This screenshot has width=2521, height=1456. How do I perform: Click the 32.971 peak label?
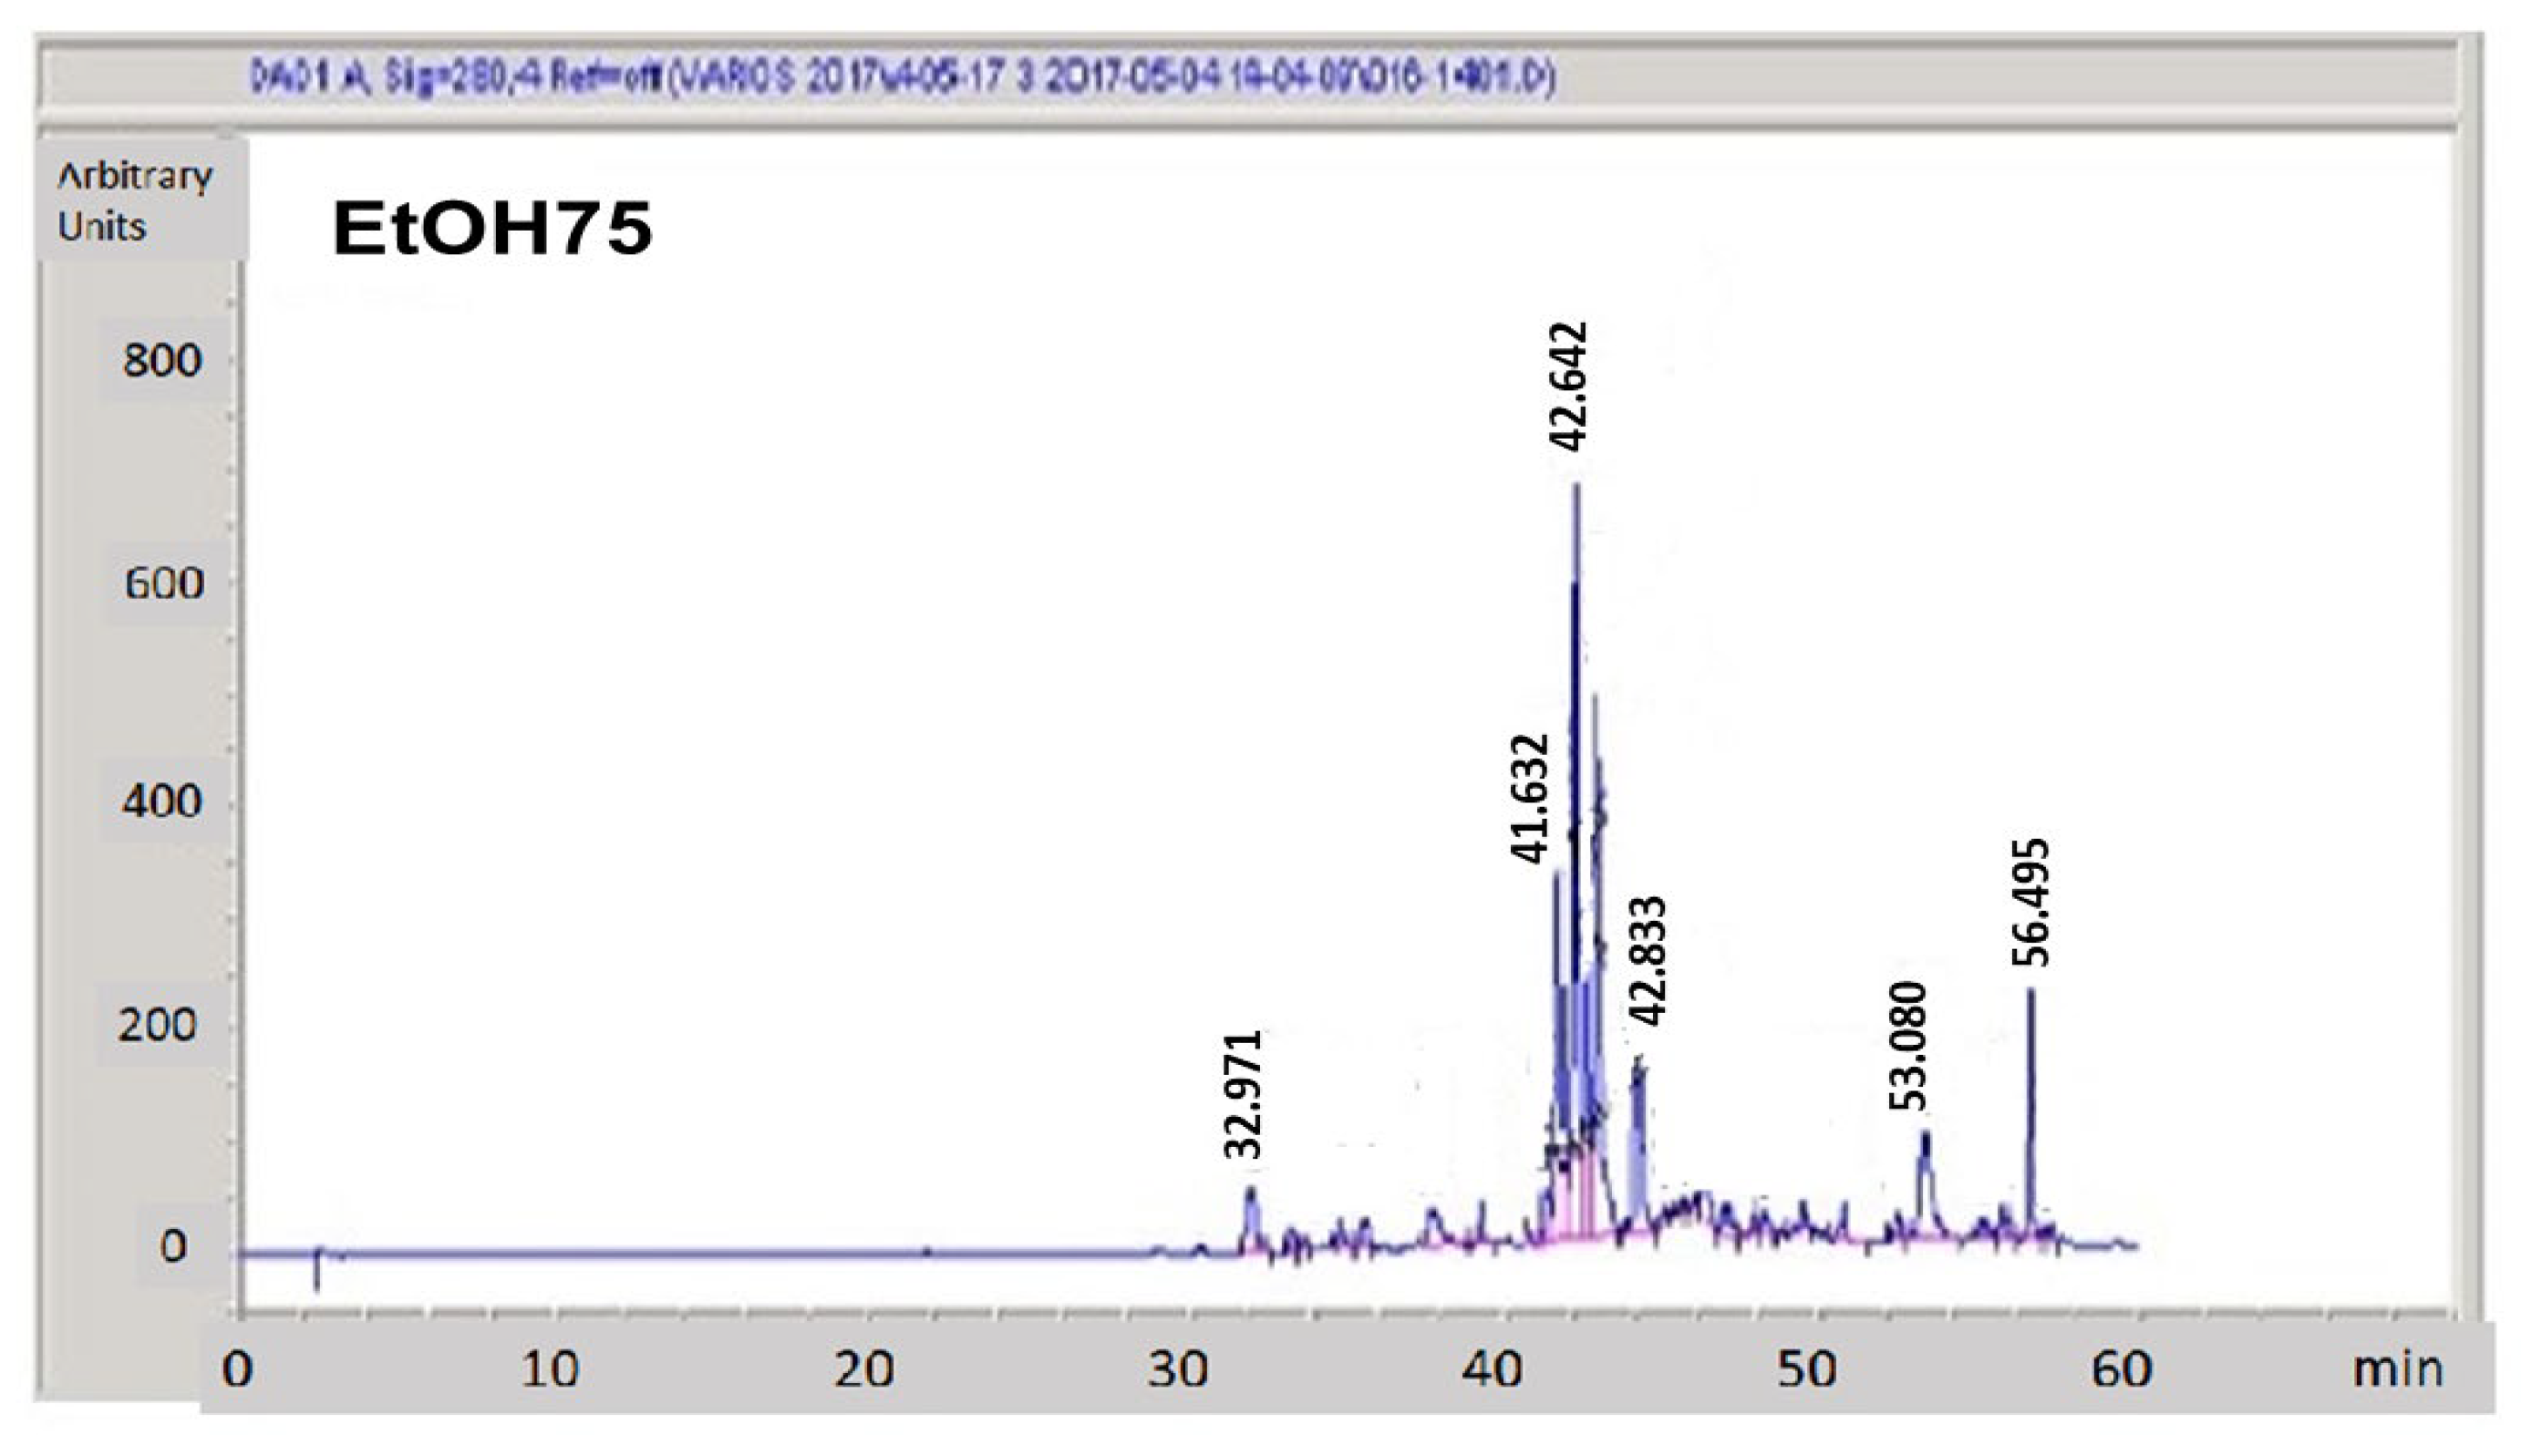click(x=1244, y=1094)
